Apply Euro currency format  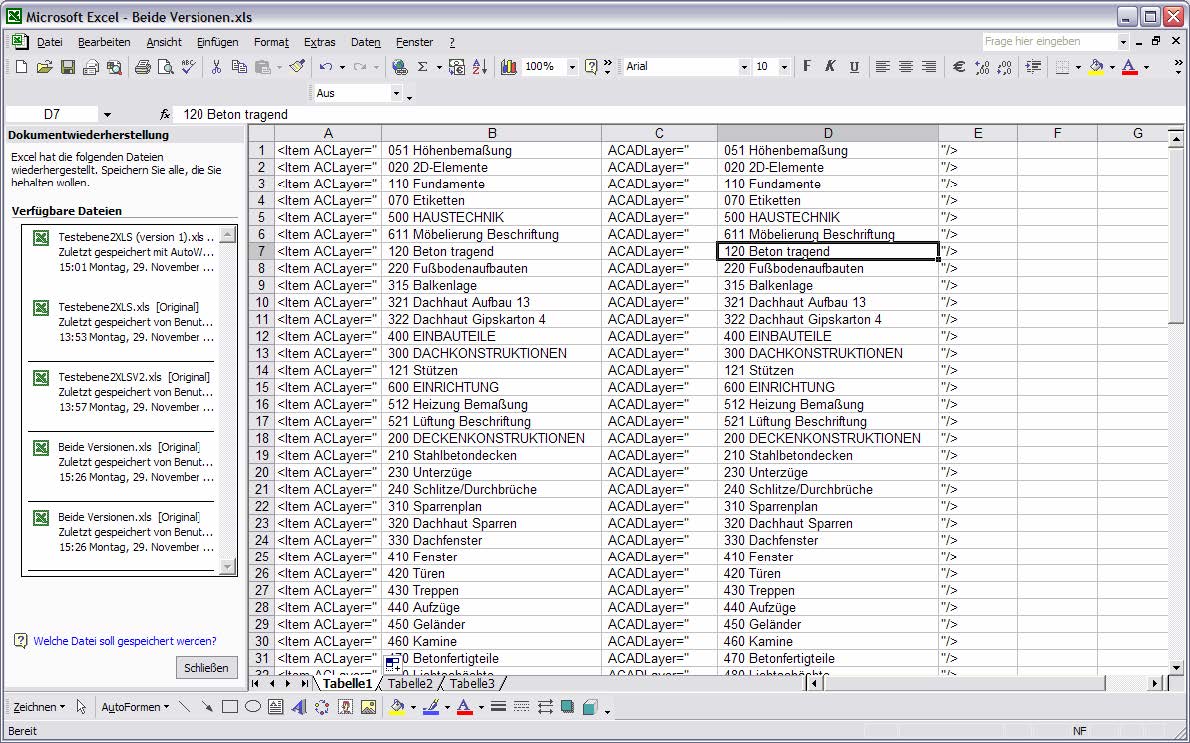tap(959, 68)
